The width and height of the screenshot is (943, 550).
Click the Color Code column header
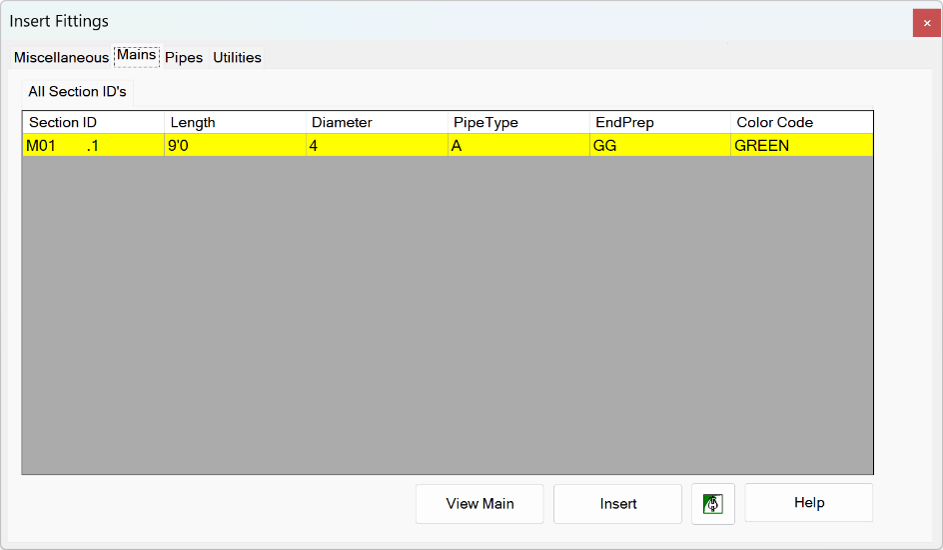(x=802, y=123)
